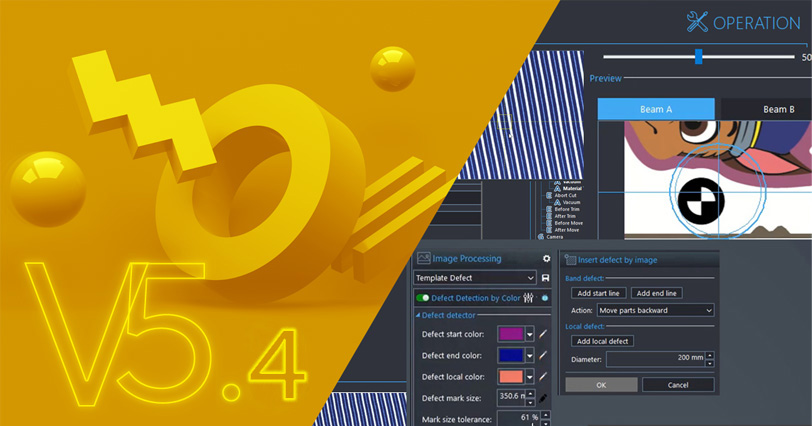
Task: Expand Defect start color dropdown arrow
Action: (x=530, y=334)
